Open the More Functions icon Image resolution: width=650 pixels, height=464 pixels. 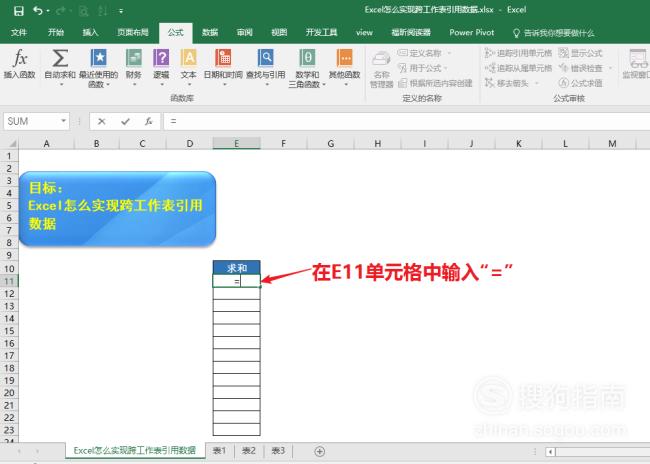[344, 58]
